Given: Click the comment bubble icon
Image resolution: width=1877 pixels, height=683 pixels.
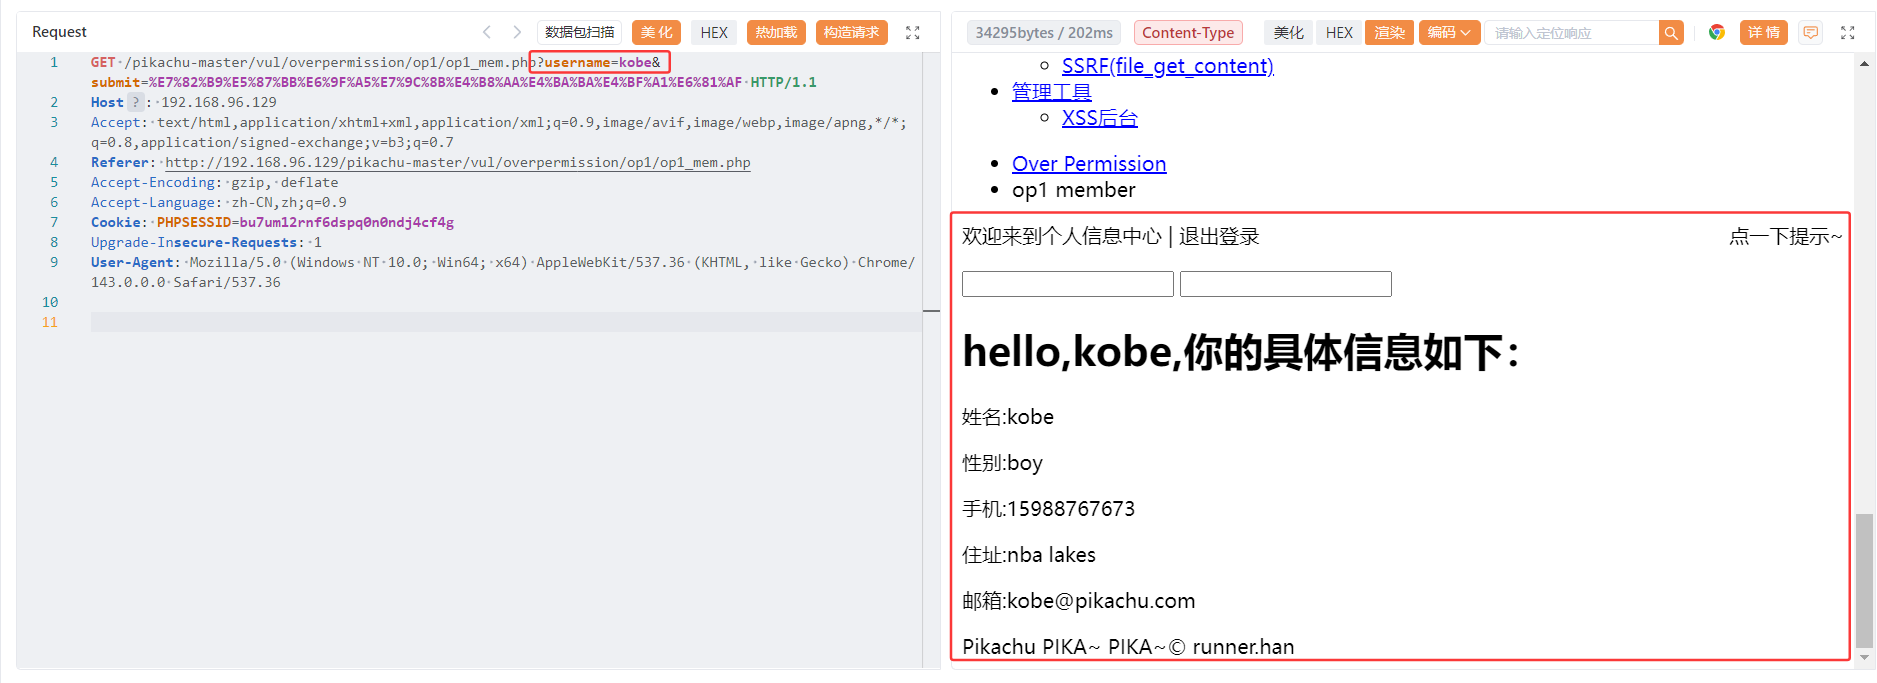Looking at the screenshot, I should [x=1810, y=32].
